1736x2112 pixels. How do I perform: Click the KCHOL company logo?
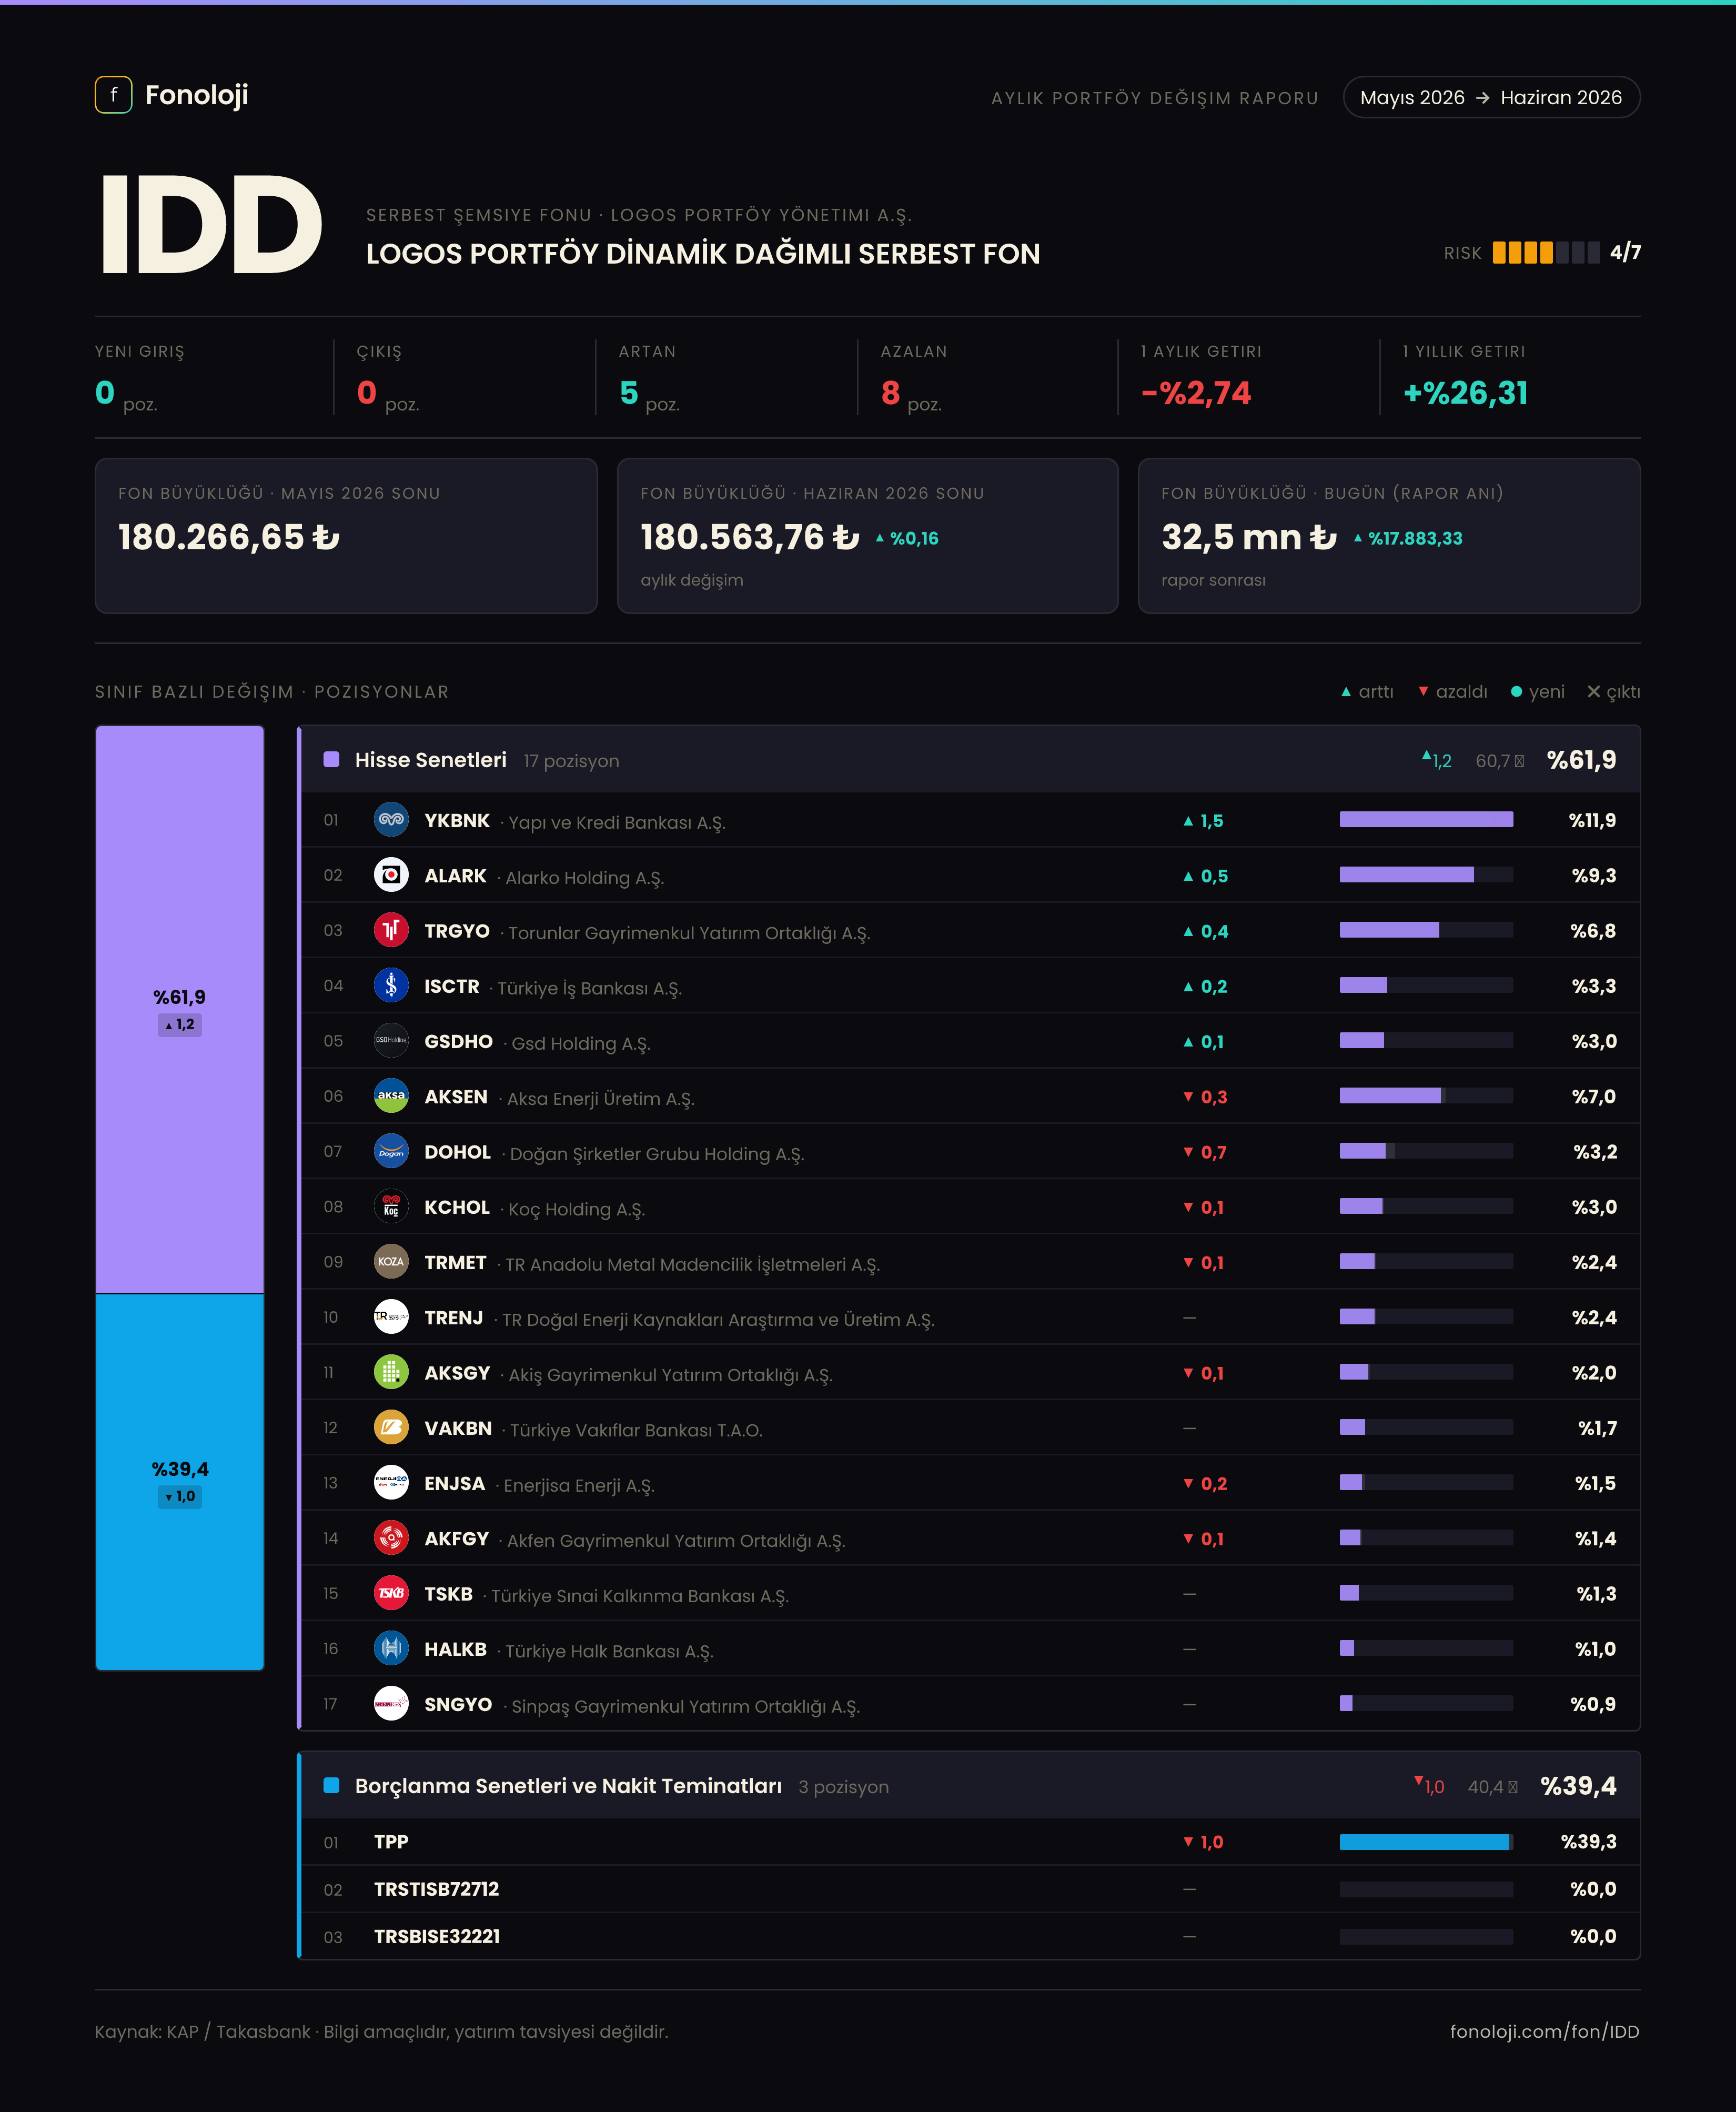[x=391, y=1207]
